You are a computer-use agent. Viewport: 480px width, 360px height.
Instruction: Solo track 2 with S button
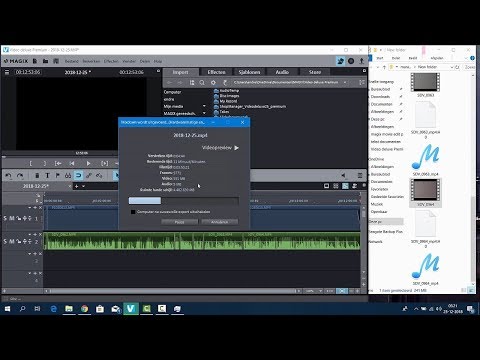pos(5,241)
